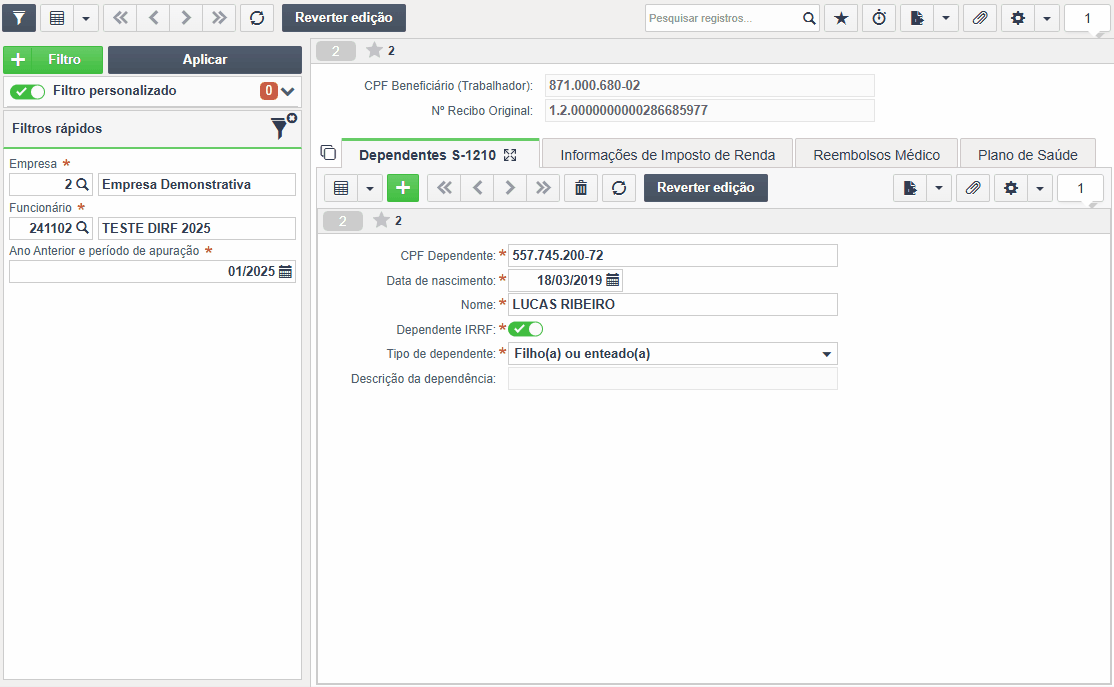Click Reverter edição in Dependentes toolbar

[x=705, y=188]
